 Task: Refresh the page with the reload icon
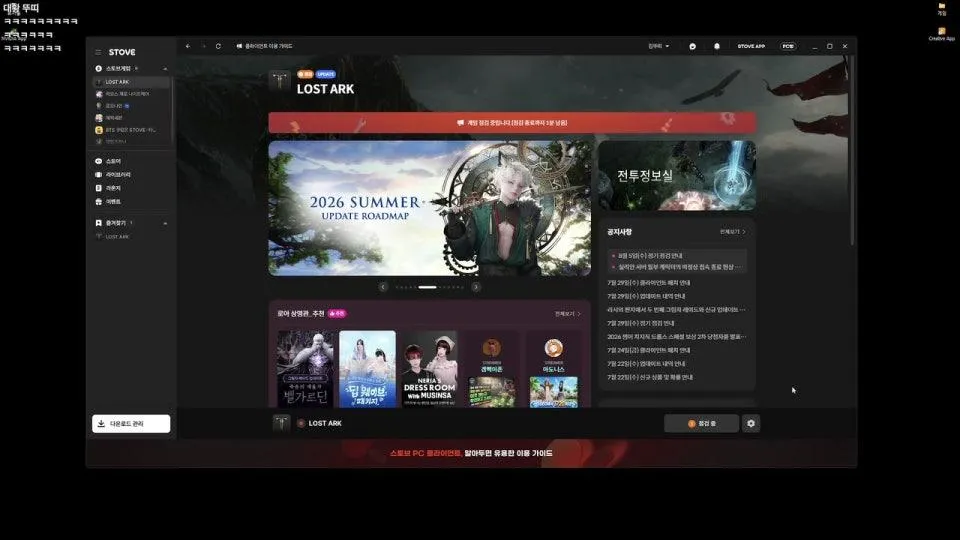[218, 47]
